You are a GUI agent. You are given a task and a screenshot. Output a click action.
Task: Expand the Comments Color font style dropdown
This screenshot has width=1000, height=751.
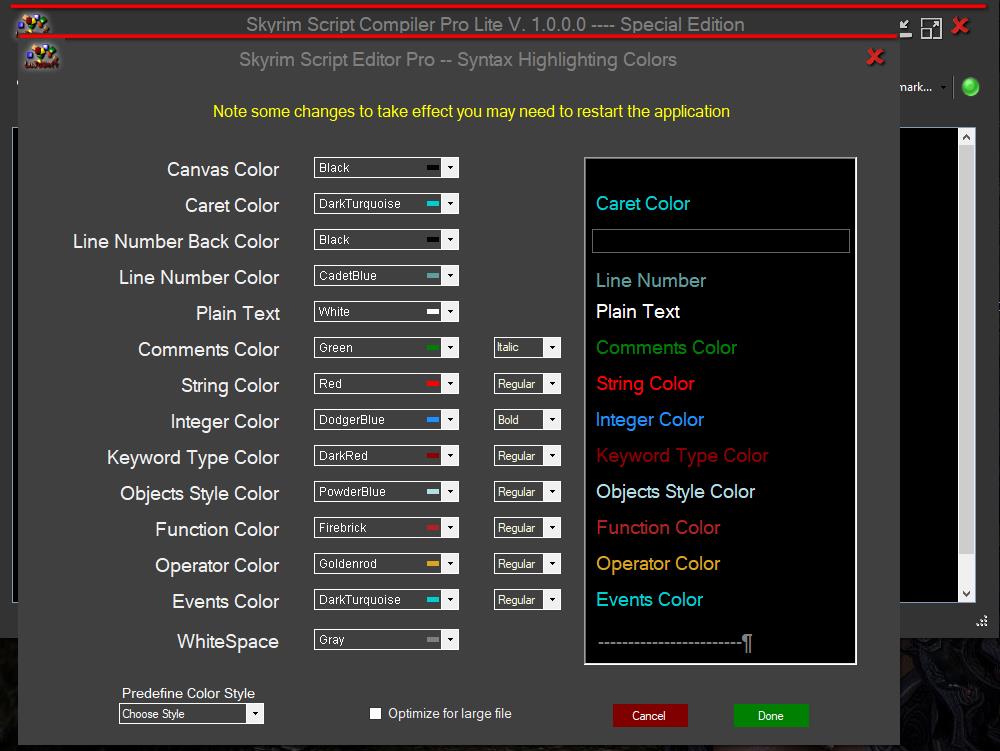(x=552, y=348)
